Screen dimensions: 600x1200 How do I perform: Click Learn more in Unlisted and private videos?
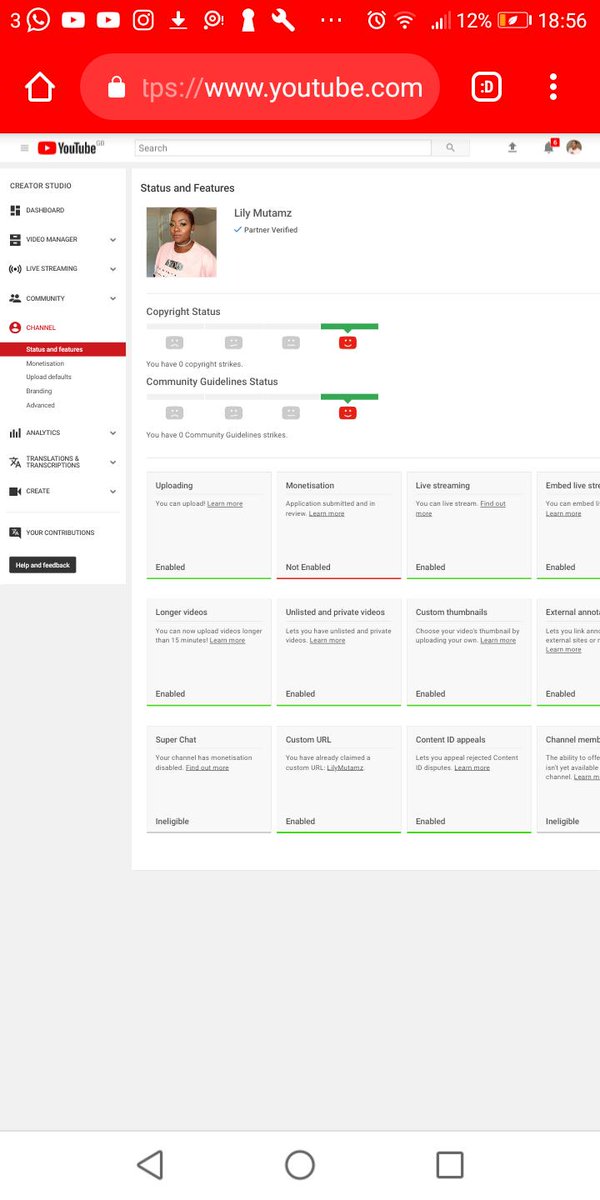pos(328,641)
